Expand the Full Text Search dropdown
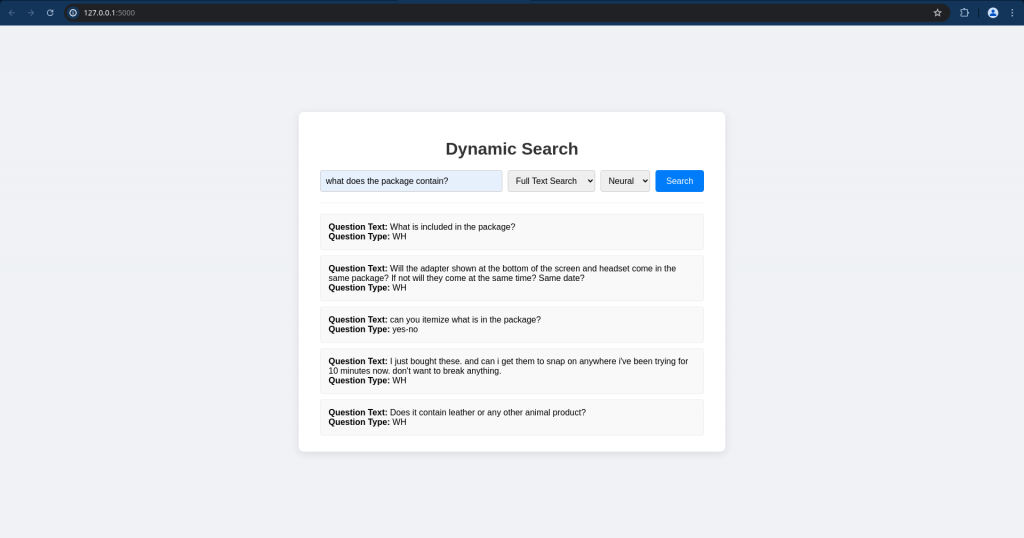This screenshot has width=1024, height=538. pos(551,181)
